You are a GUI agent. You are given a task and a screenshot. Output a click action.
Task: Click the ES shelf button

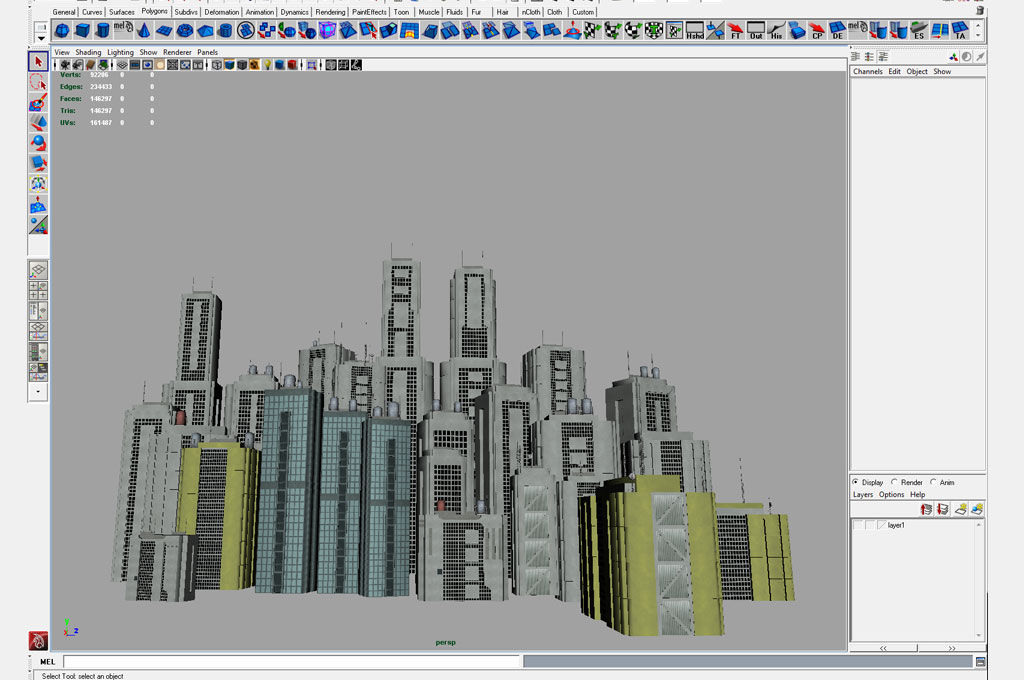click(919, 30)
